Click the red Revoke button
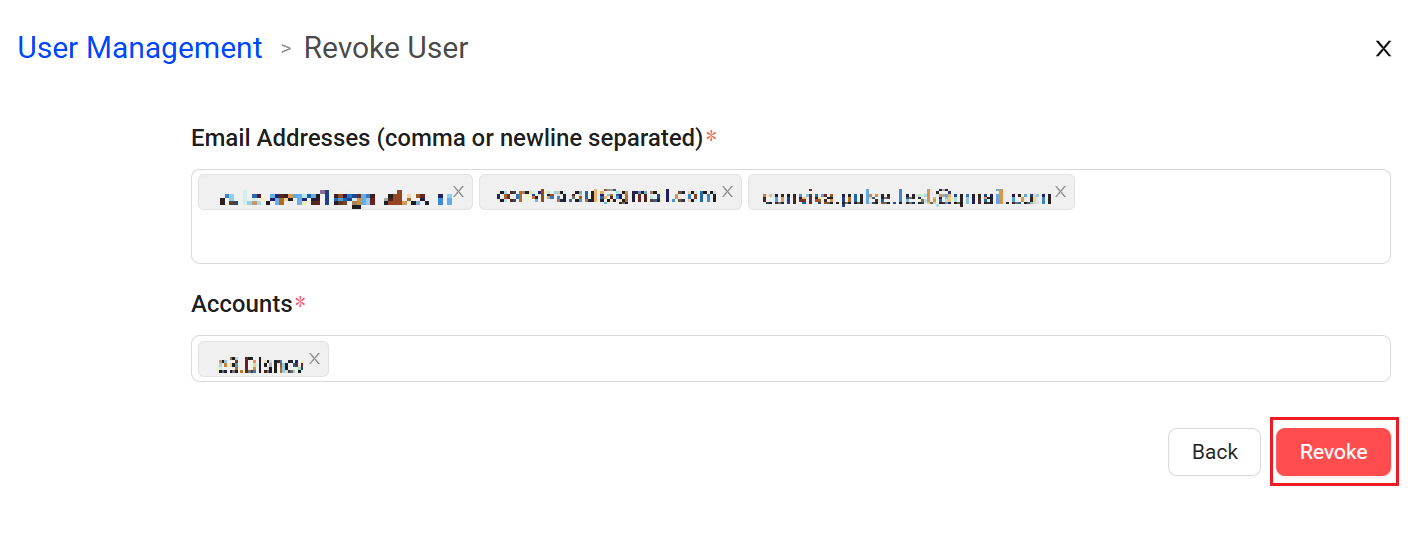 [x=1333, y=452]
